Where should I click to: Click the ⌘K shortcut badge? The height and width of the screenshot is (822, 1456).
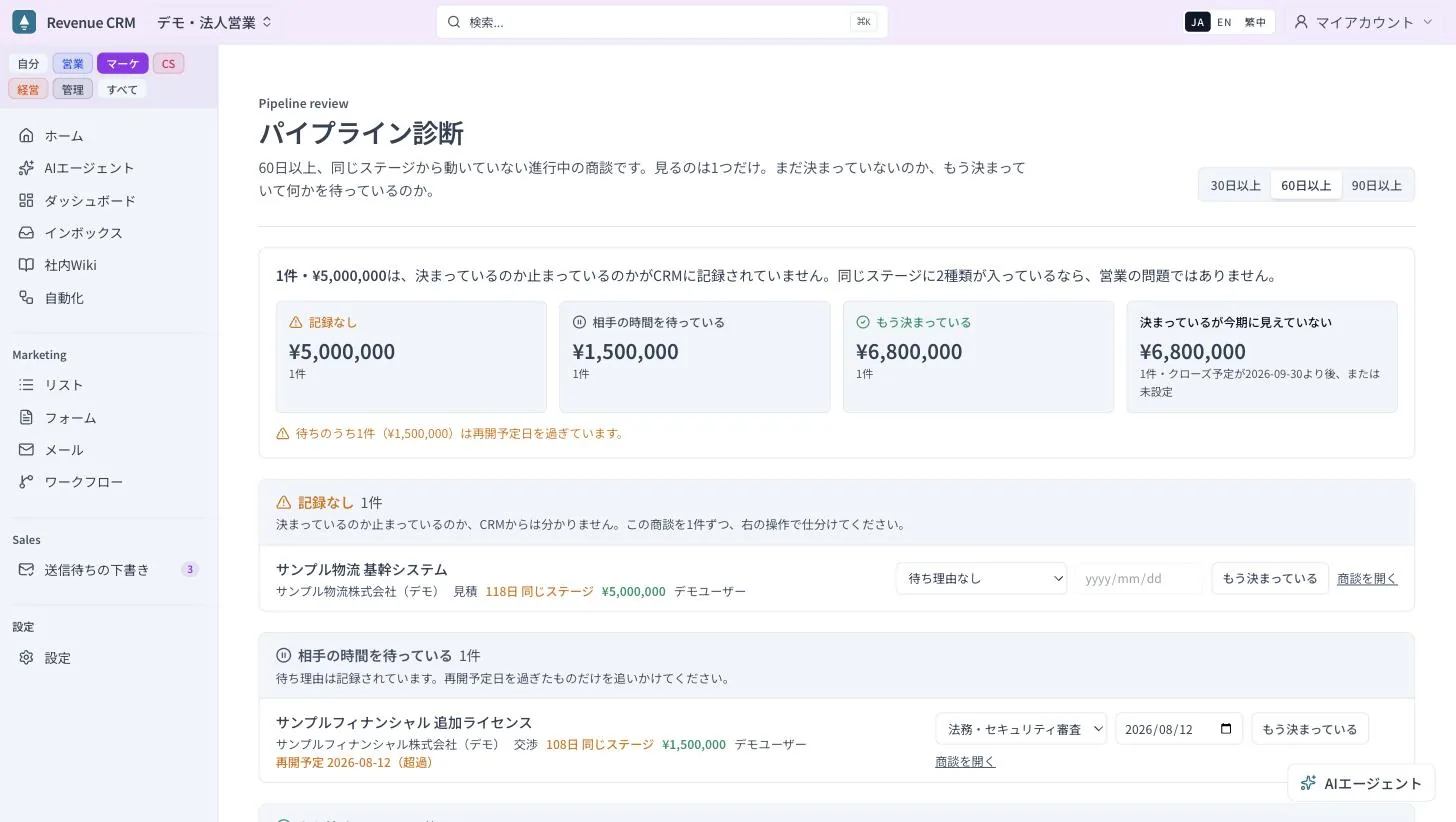863,22
